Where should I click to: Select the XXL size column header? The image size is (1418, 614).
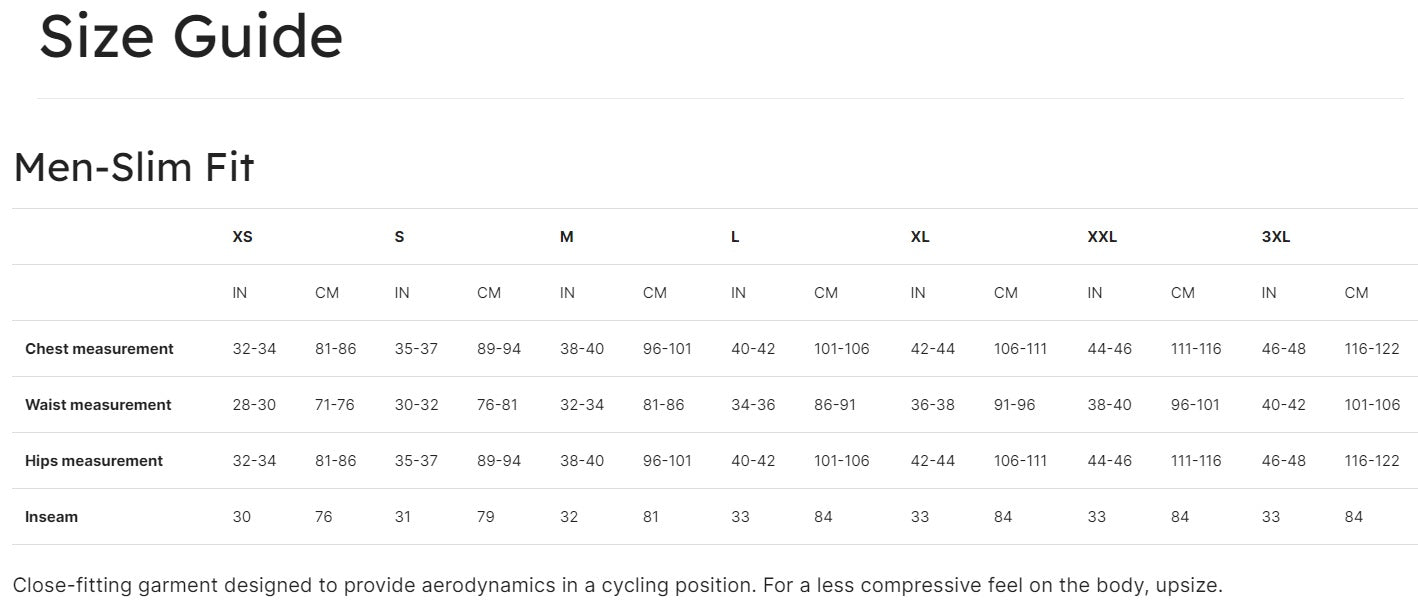point(1102,237)
